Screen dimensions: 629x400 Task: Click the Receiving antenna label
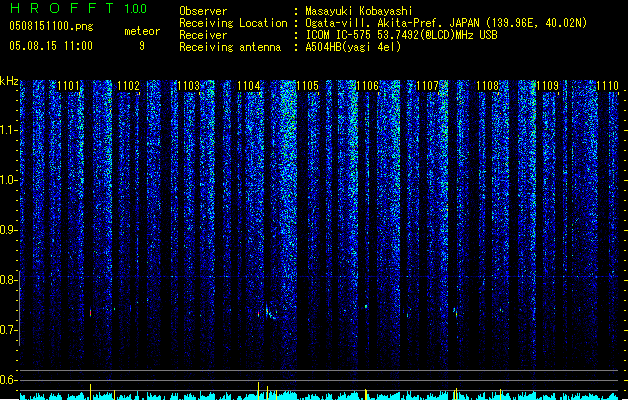point(230,47)
